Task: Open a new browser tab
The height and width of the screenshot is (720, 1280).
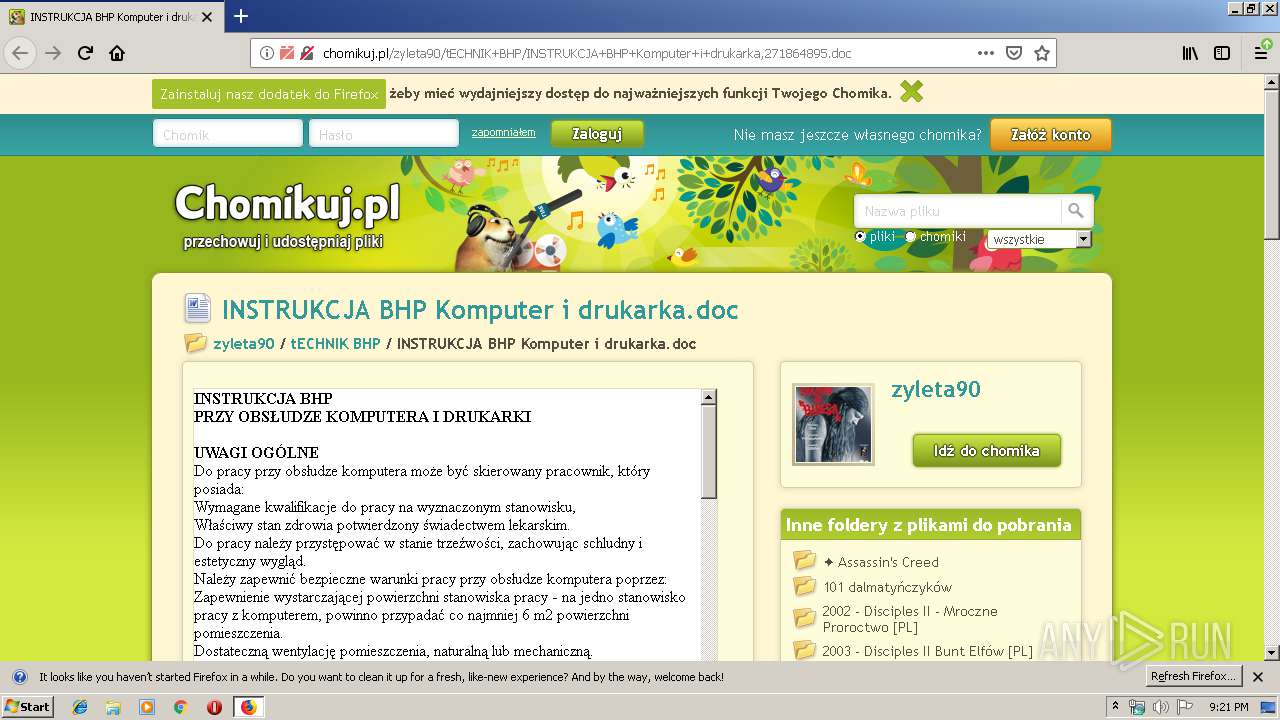Action: (x=241, y=16)
